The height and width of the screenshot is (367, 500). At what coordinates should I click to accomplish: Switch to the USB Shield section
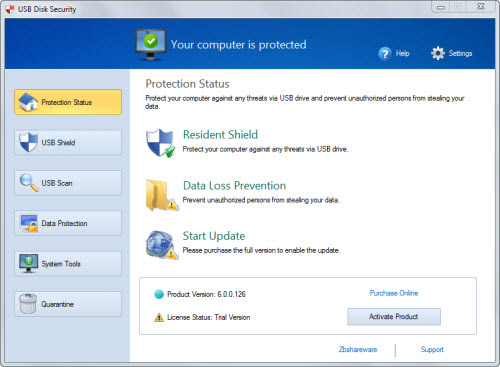coord(68,143)
